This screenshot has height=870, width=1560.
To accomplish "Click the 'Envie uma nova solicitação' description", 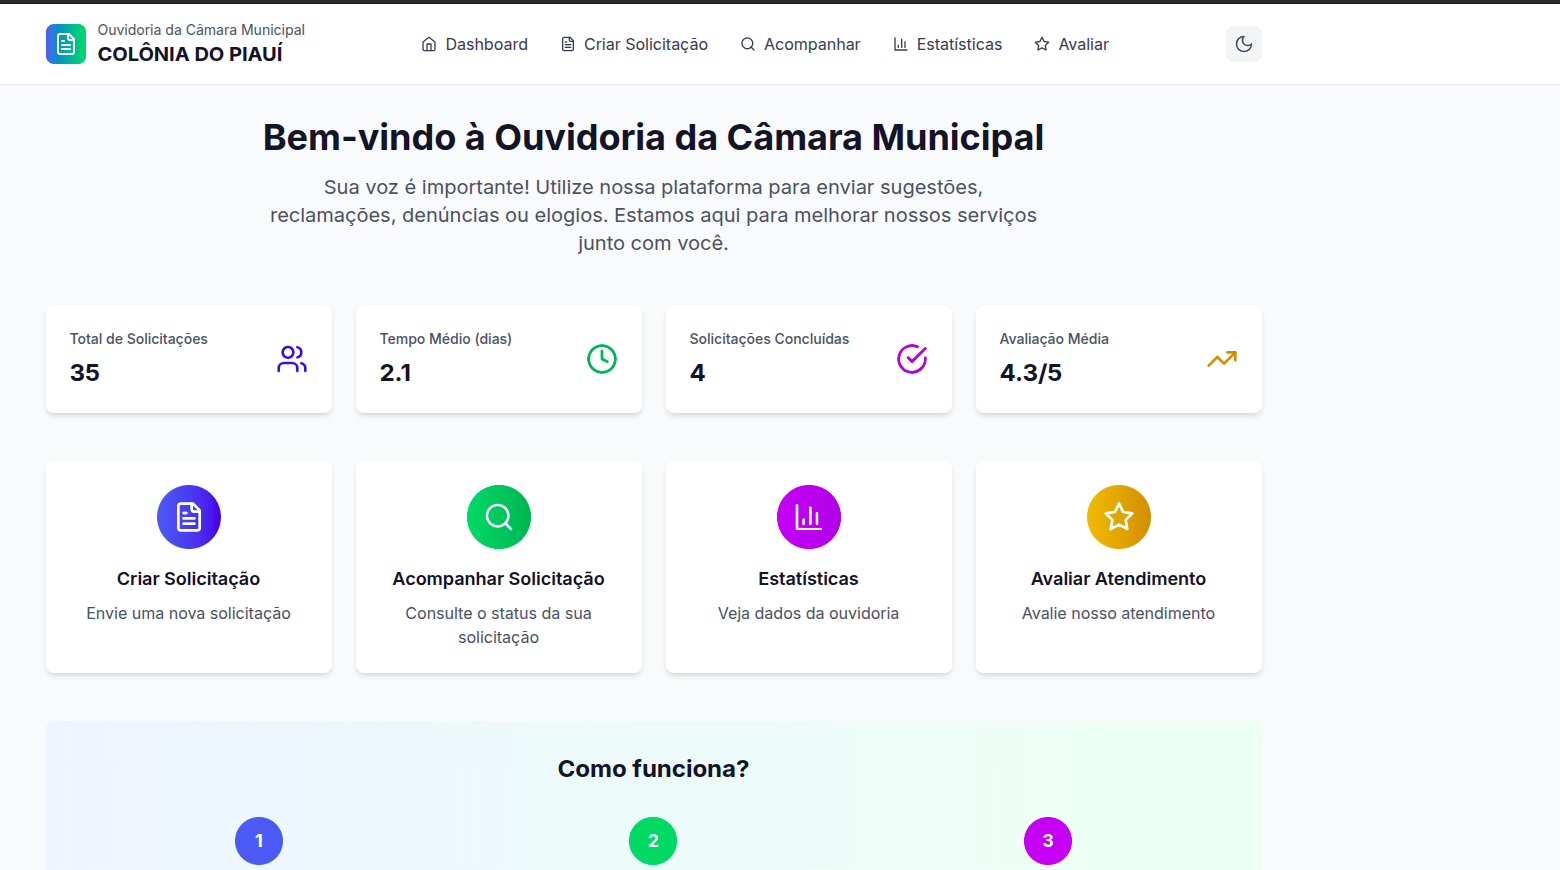I will pos(189,613).
